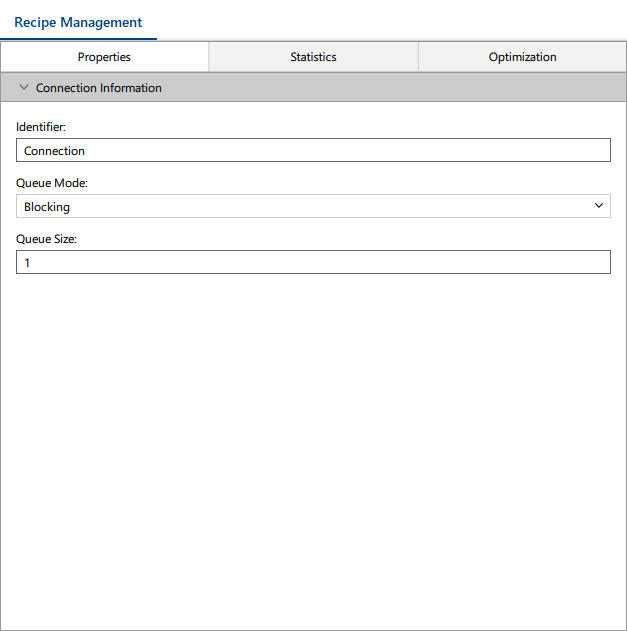Screen dimensions: 627x631
Task: Switch to the Properties tab
Action: [x=104, y=57]
